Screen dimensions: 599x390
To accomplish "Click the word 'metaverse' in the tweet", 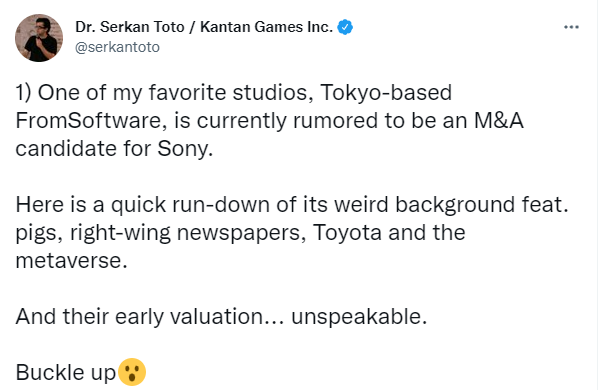I will pos(68,261).
